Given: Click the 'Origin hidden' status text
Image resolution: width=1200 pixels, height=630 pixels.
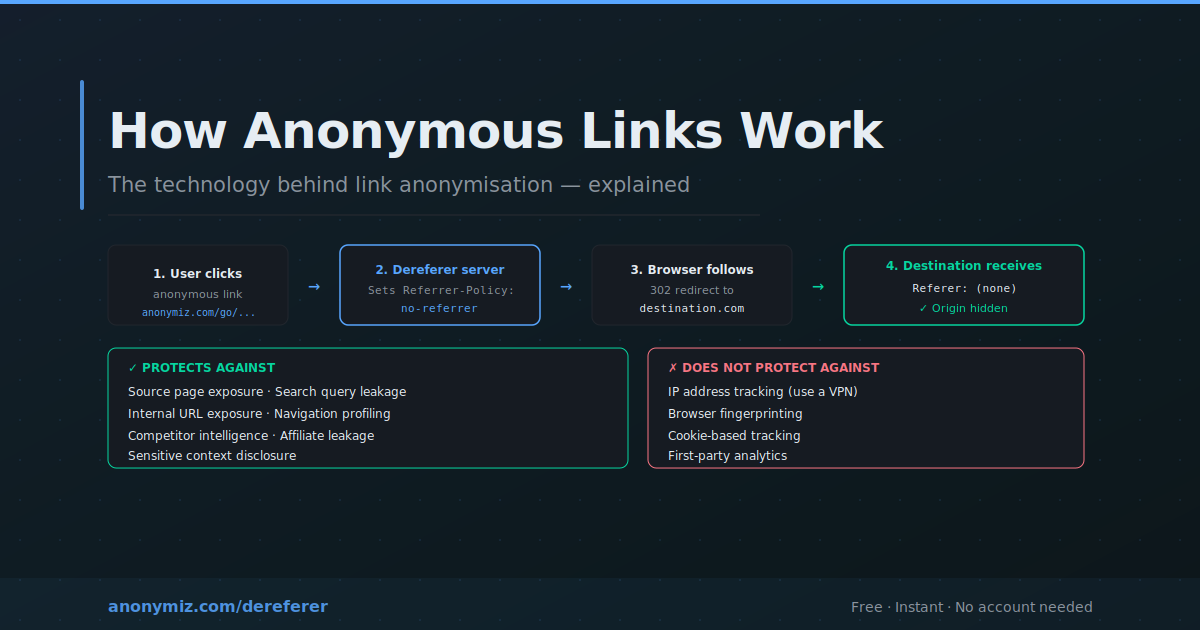Looking at the screenshot, I should coord(964,309).
